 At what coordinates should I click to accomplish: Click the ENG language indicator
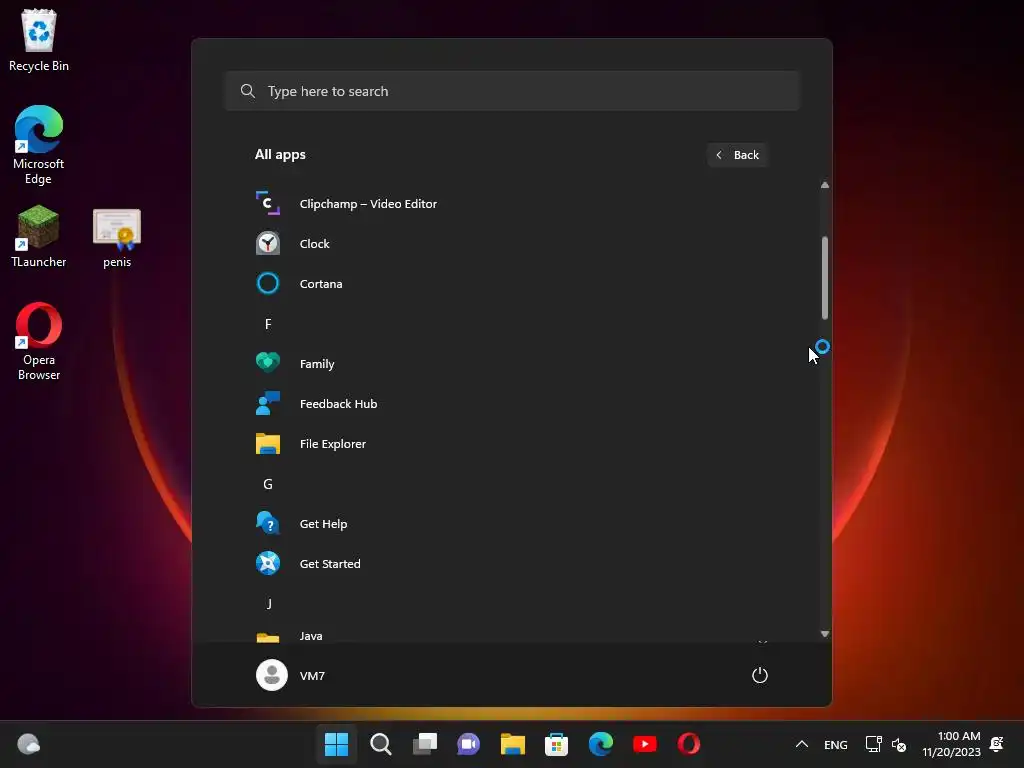[836, 744]
